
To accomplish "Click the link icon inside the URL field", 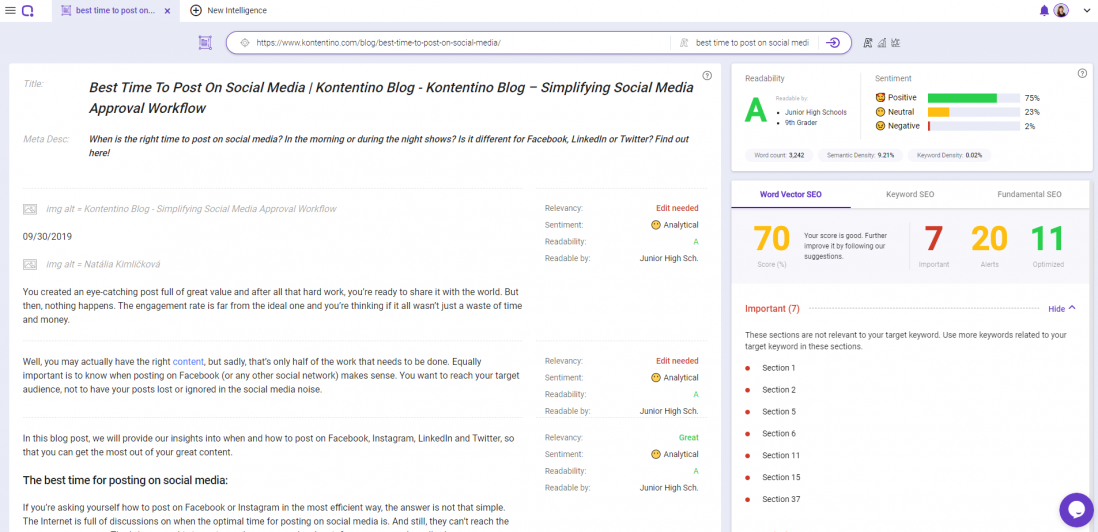I will [x=244, y=43].
